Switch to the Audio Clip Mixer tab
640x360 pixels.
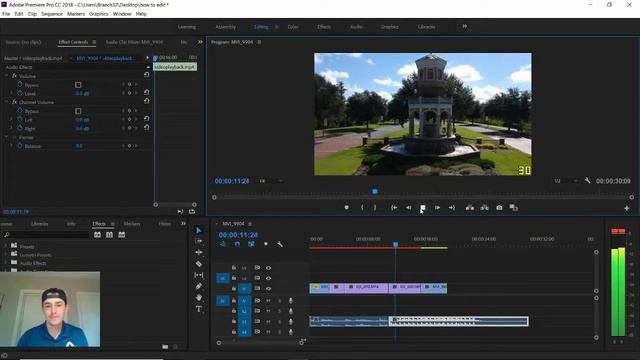(134, 42)
